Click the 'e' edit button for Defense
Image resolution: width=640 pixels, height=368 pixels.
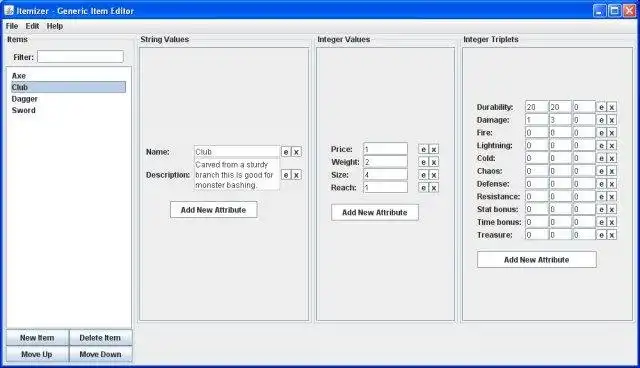pos(601,184)
